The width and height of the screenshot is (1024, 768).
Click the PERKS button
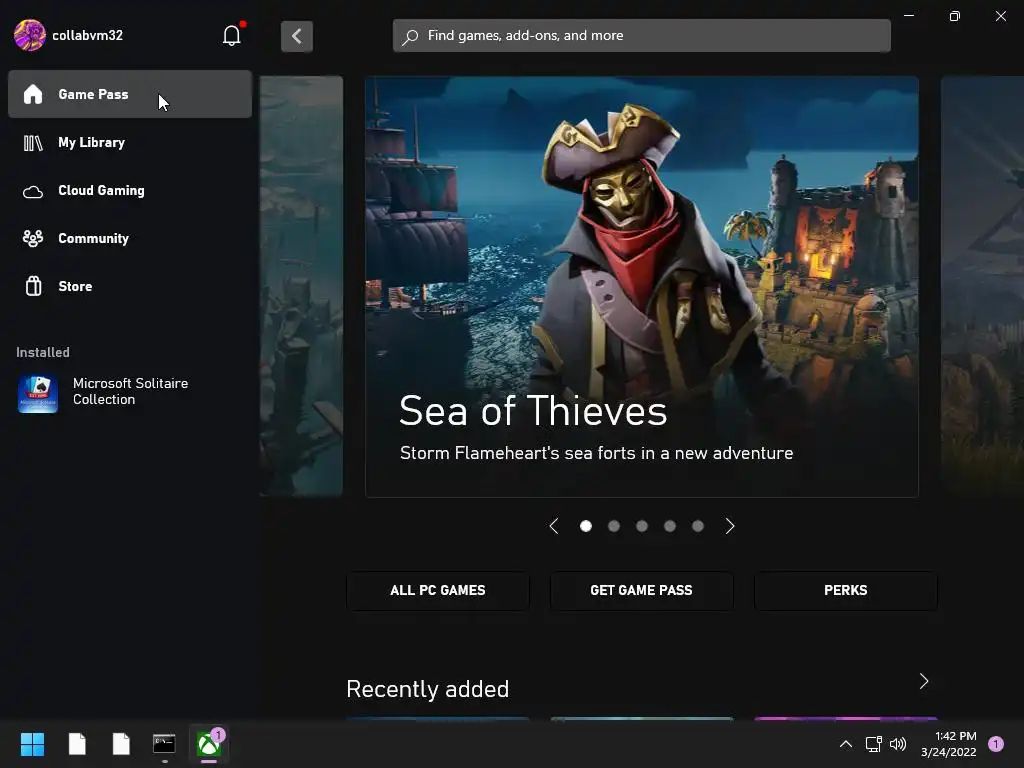(846, 590)
